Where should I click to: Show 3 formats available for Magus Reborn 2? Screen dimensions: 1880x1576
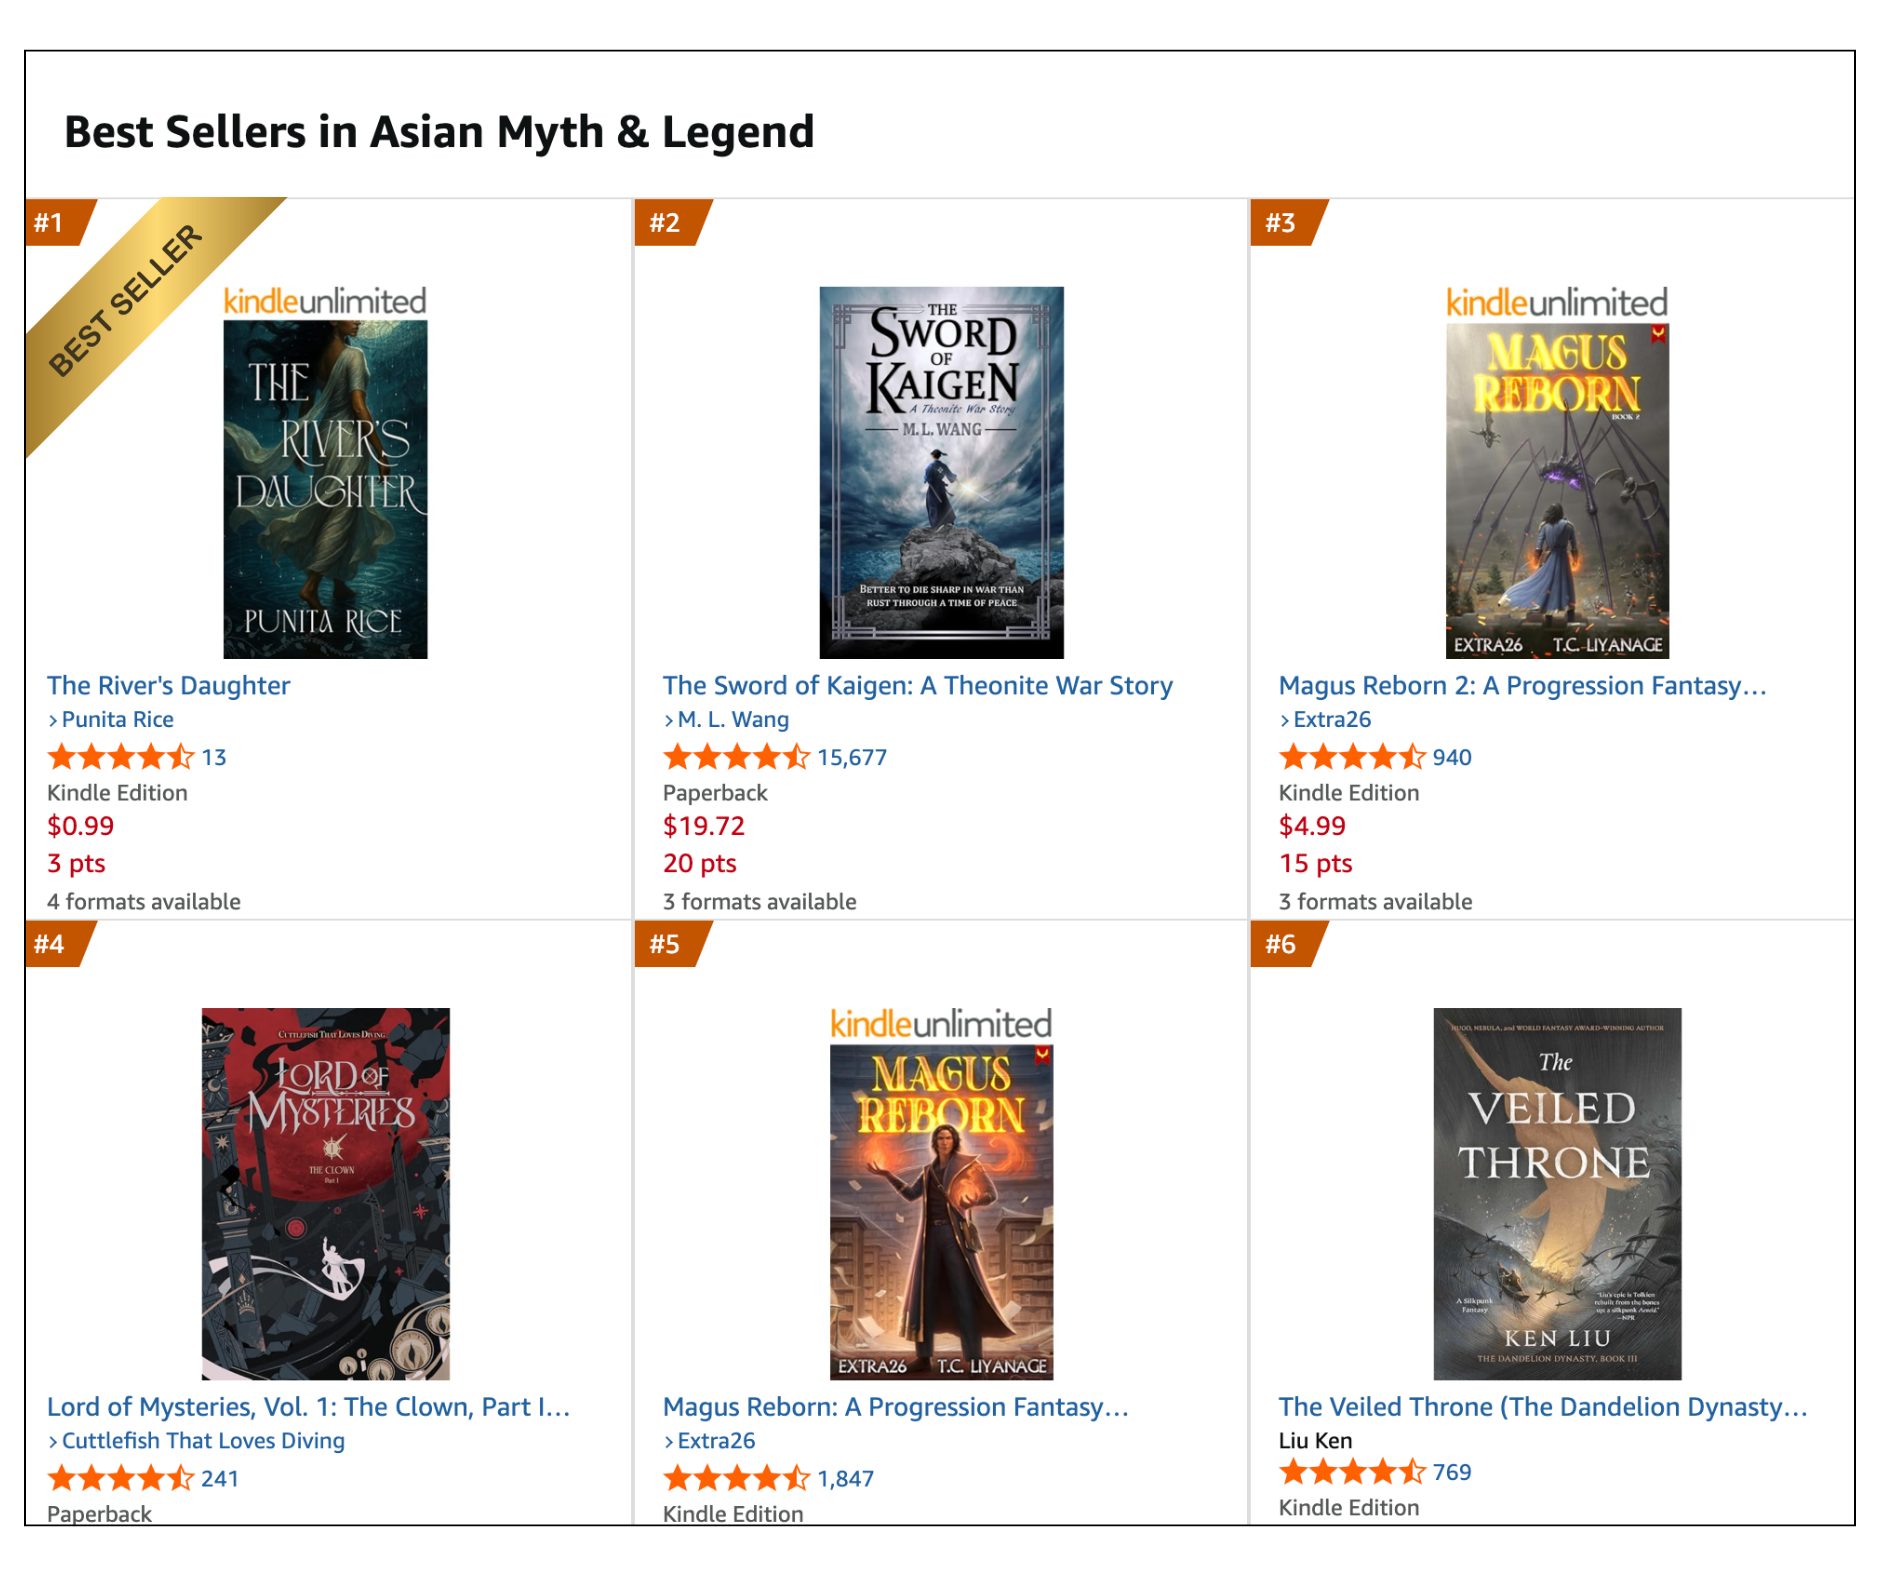(1376, 901)
